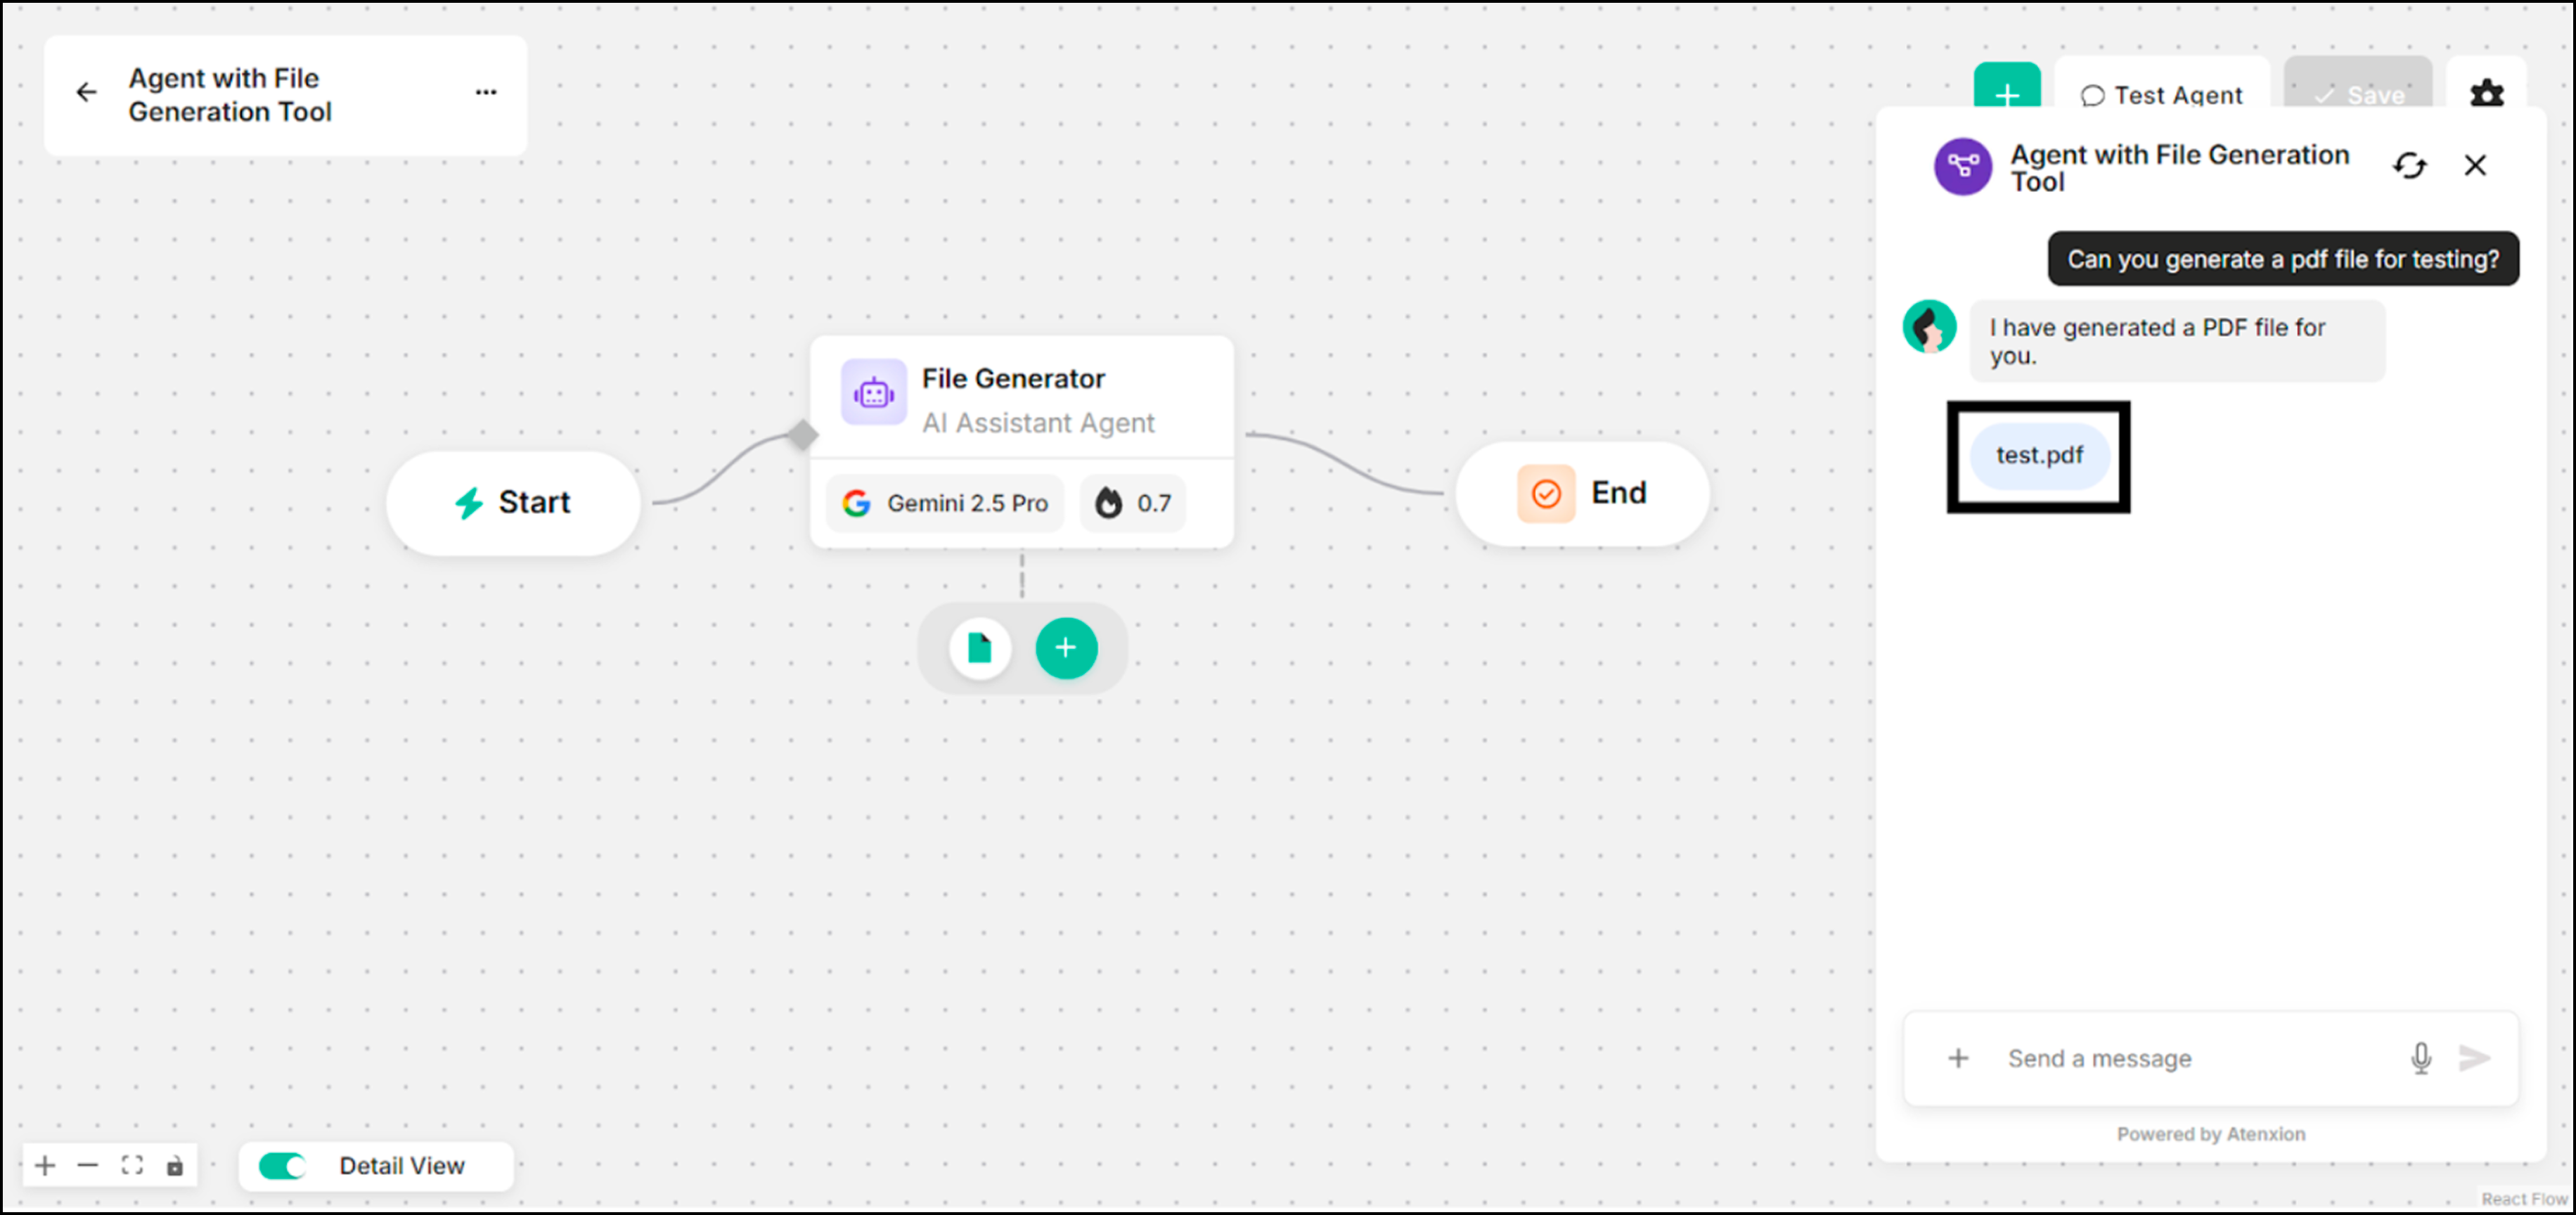
Task: Select the document tool under File Generator
Action: tap(978, 647)
